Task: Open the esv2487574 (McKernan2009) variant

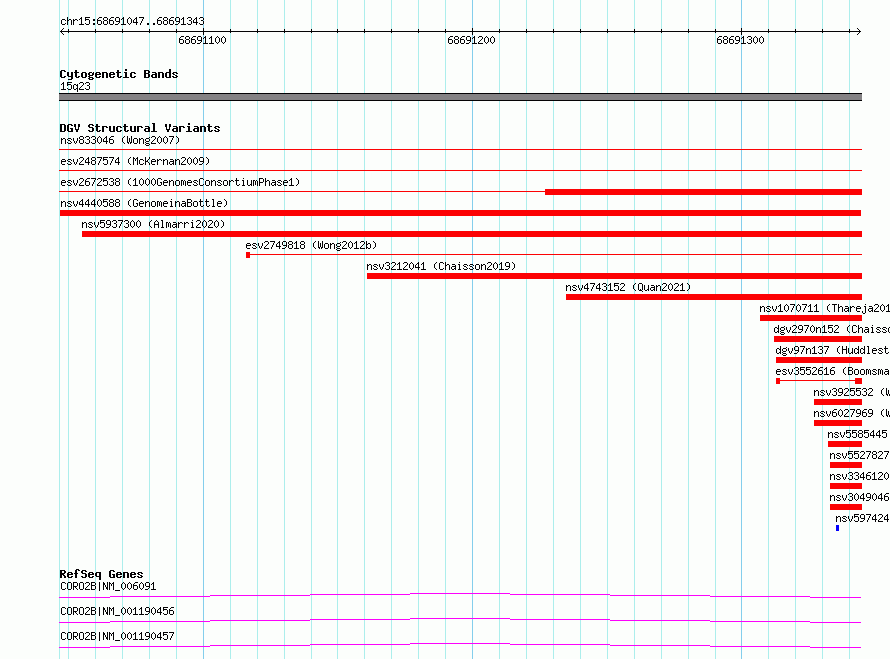Action: pyautogui.click(x=135, y=161)
